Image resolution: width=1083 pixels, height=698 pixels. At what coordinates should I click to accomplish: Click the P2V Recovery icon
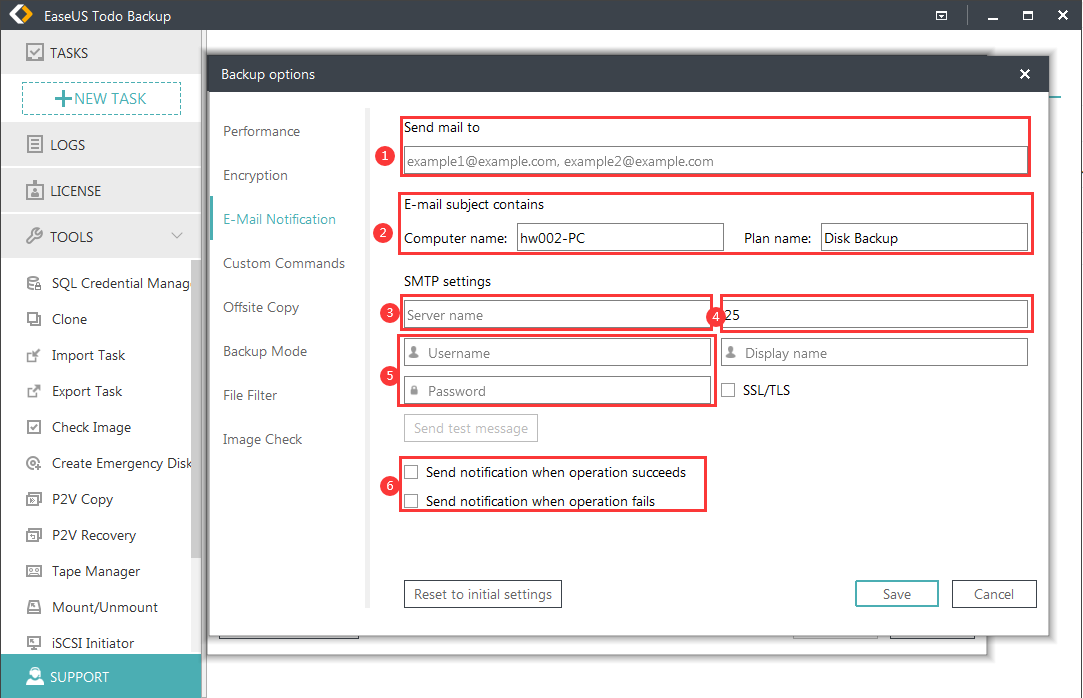(34, 534)
